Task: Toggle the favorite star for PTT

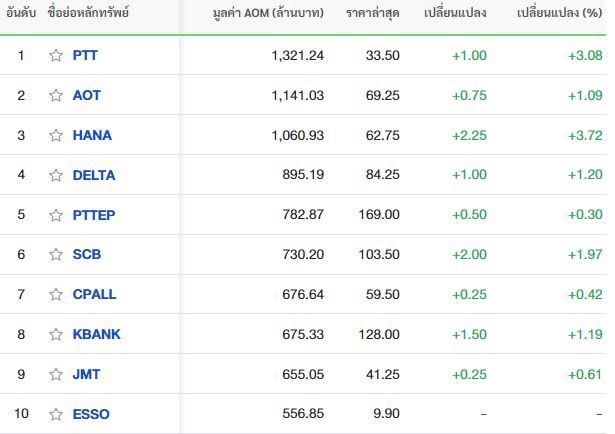Action: pyautogui.click(x=56, y=55)
